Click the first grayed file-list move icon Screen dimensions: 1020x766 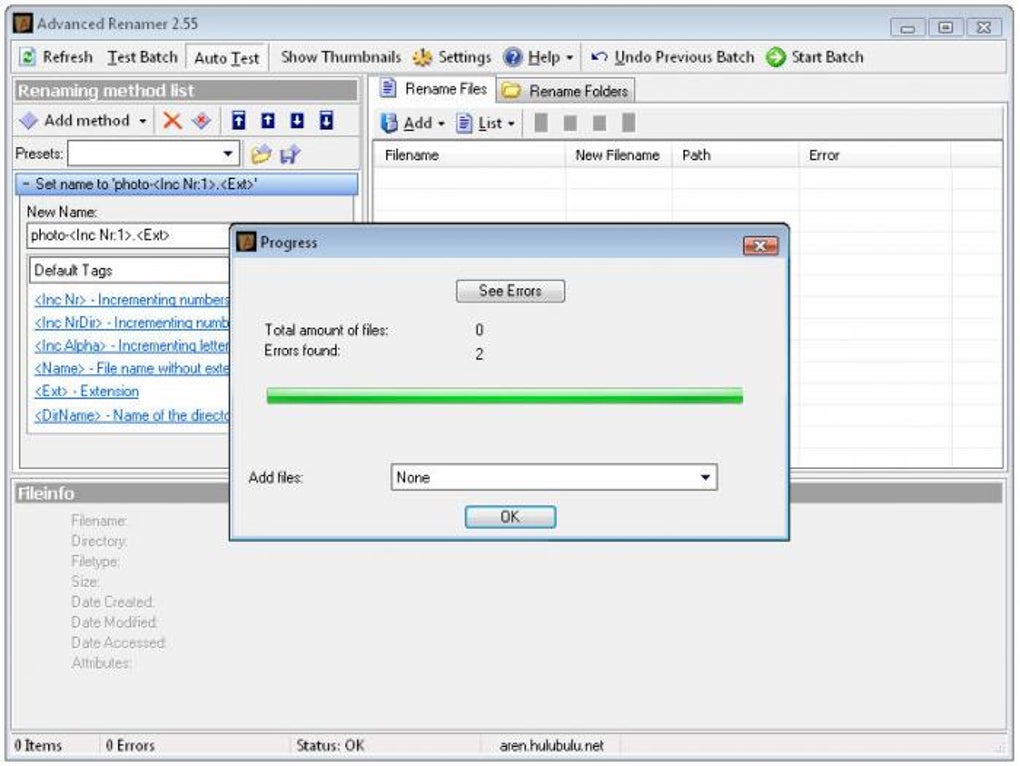coord(541,122)
